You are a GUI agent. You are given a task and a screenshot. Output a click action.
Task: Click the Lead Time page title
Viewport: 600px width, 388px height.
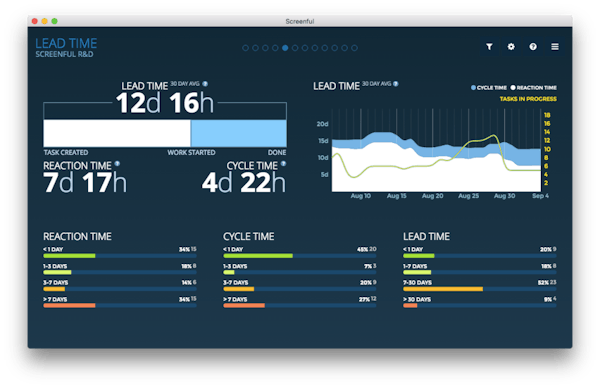(66, 43)
